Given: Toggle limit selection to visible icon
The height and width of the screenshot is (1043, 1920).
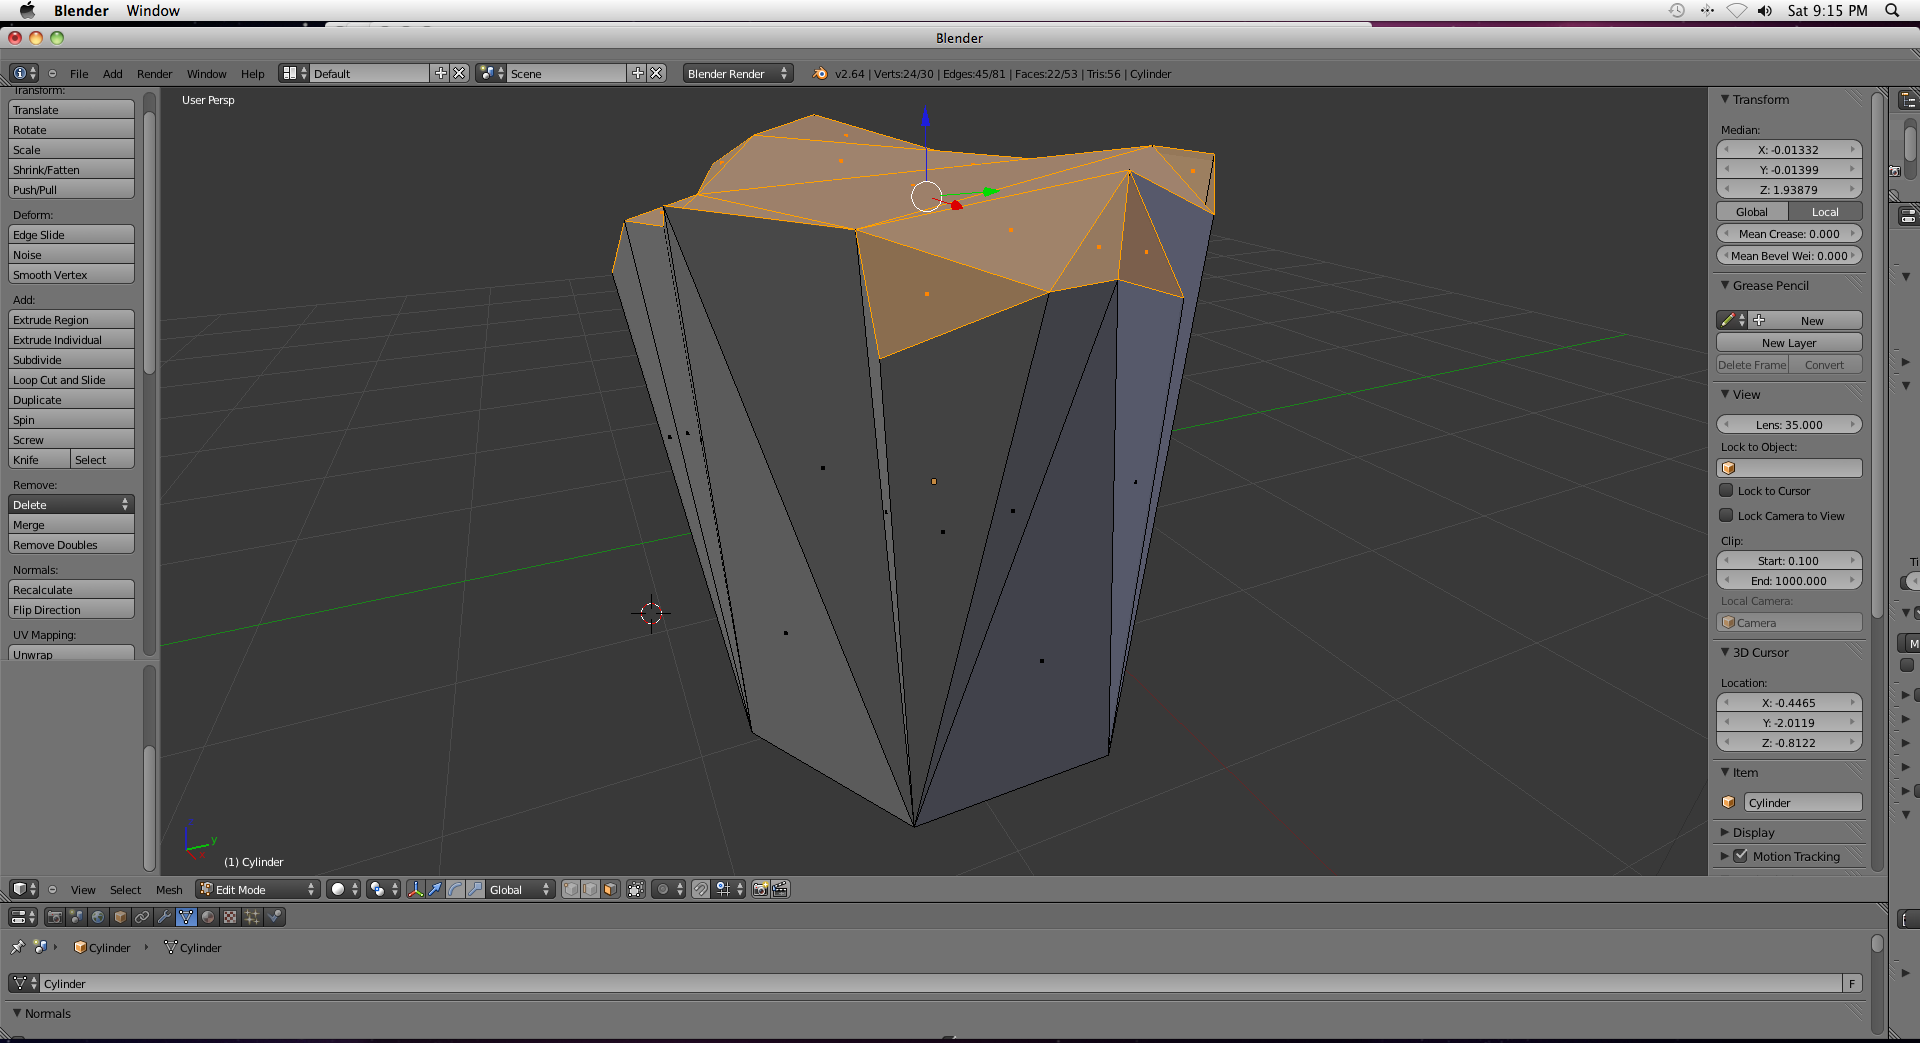Looking at the screenshot, I should 636,889.
